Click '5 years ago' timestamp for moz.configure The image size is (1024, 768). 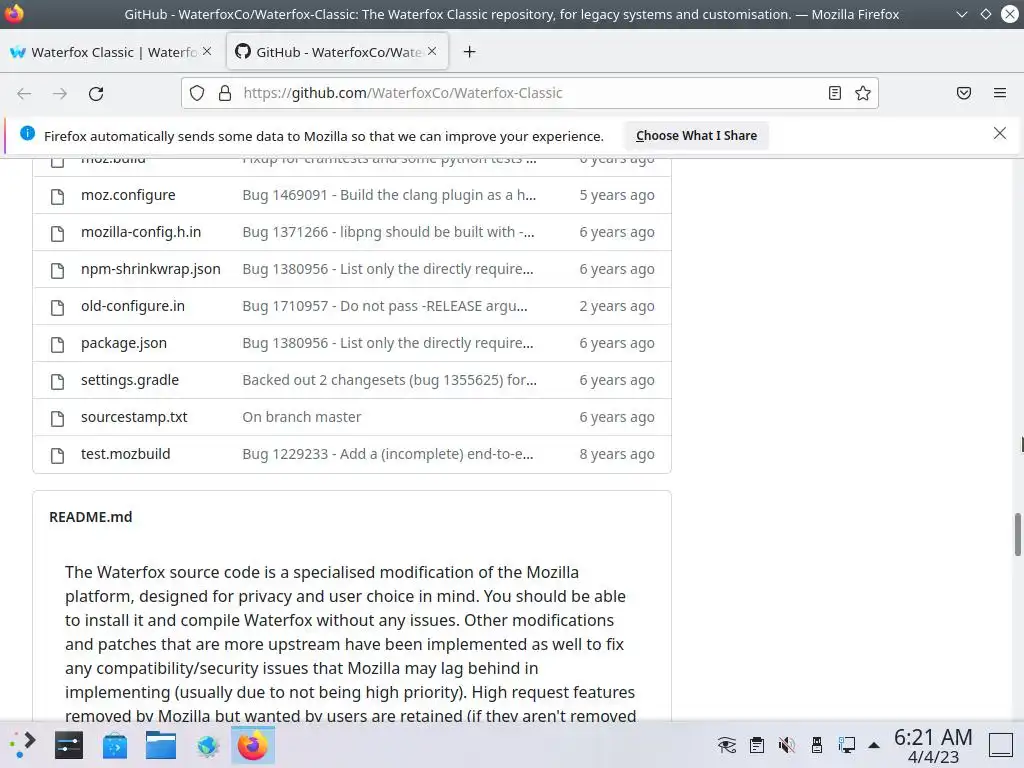[616, 195]
